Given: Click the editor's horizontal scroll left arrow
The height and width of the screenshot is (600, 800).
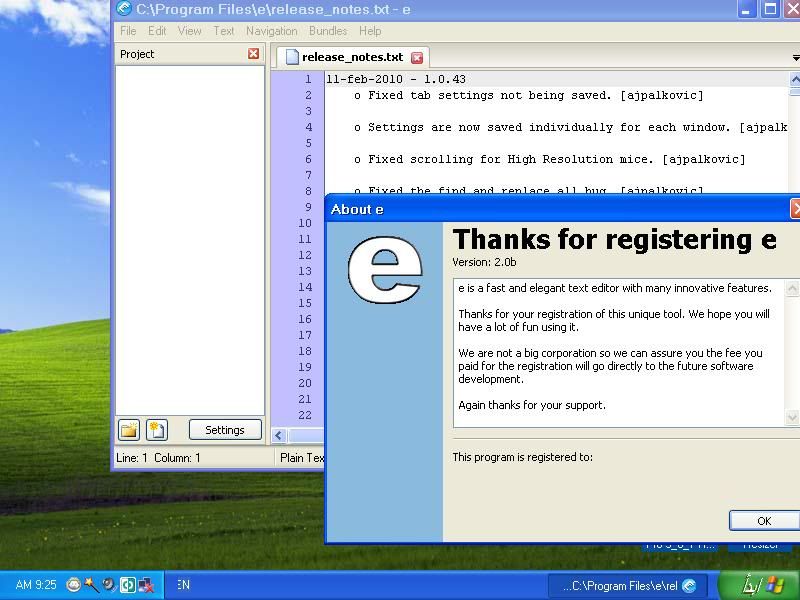Looking at the screenshot, I should tap(279, 436).
